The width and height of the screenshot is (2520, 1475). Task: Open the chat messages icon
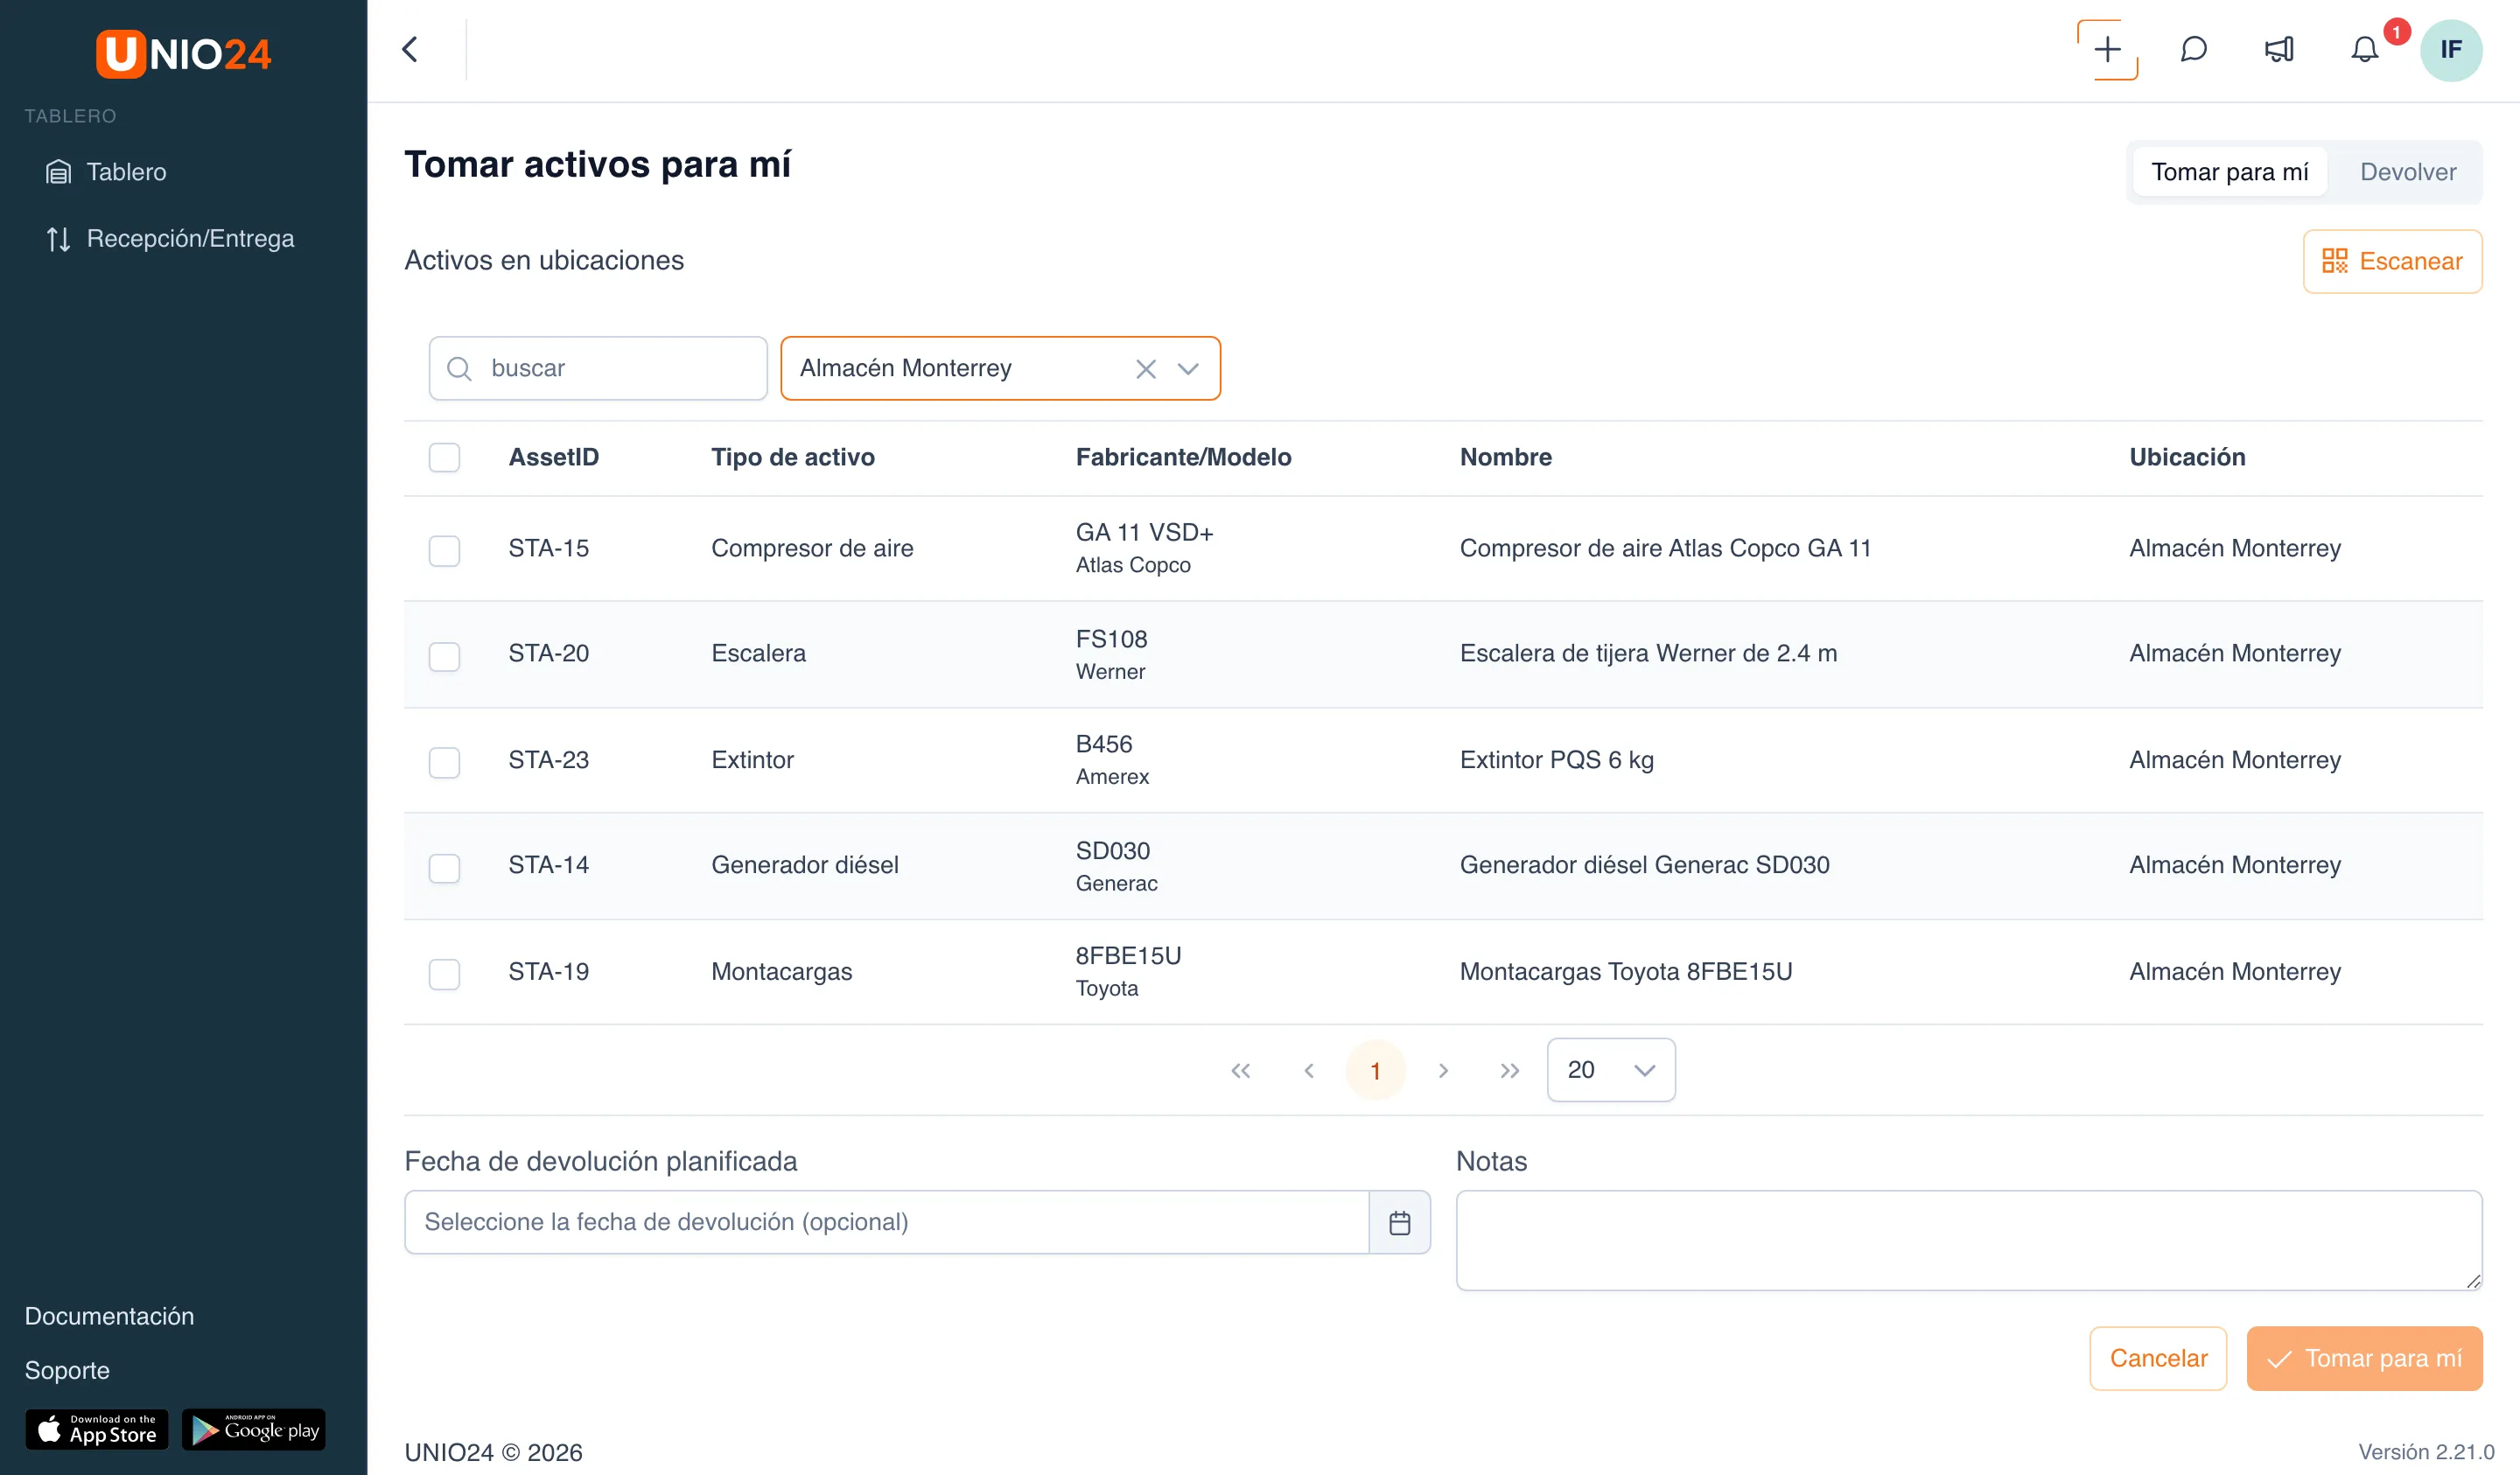click(2193, 49)
